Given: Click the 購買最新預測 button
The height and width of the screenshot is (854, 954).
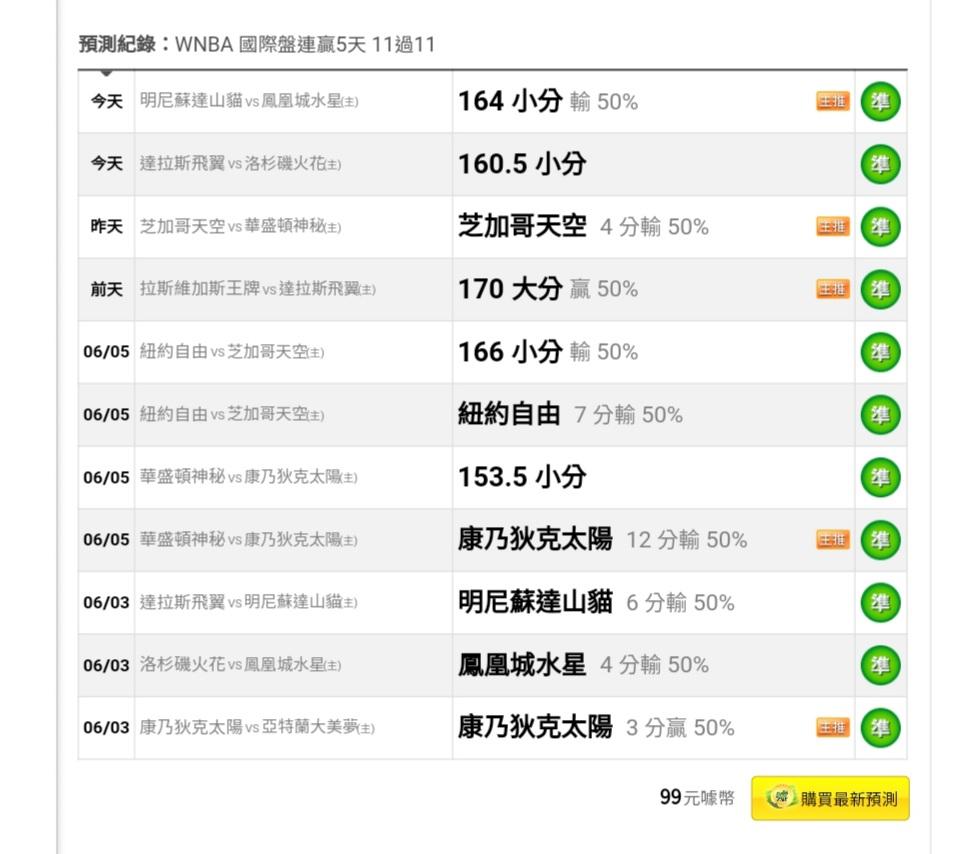Looking at the screenshot, I should coord(830,798).
